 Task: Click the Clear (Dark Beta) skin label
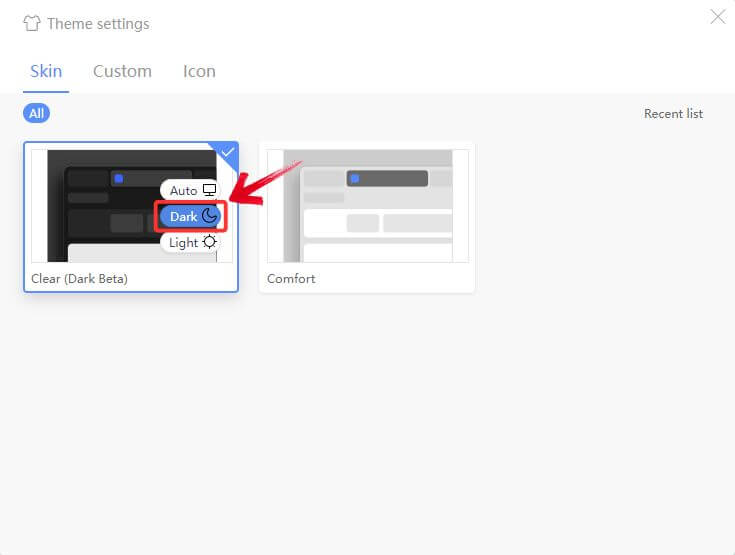pos(79,278)
